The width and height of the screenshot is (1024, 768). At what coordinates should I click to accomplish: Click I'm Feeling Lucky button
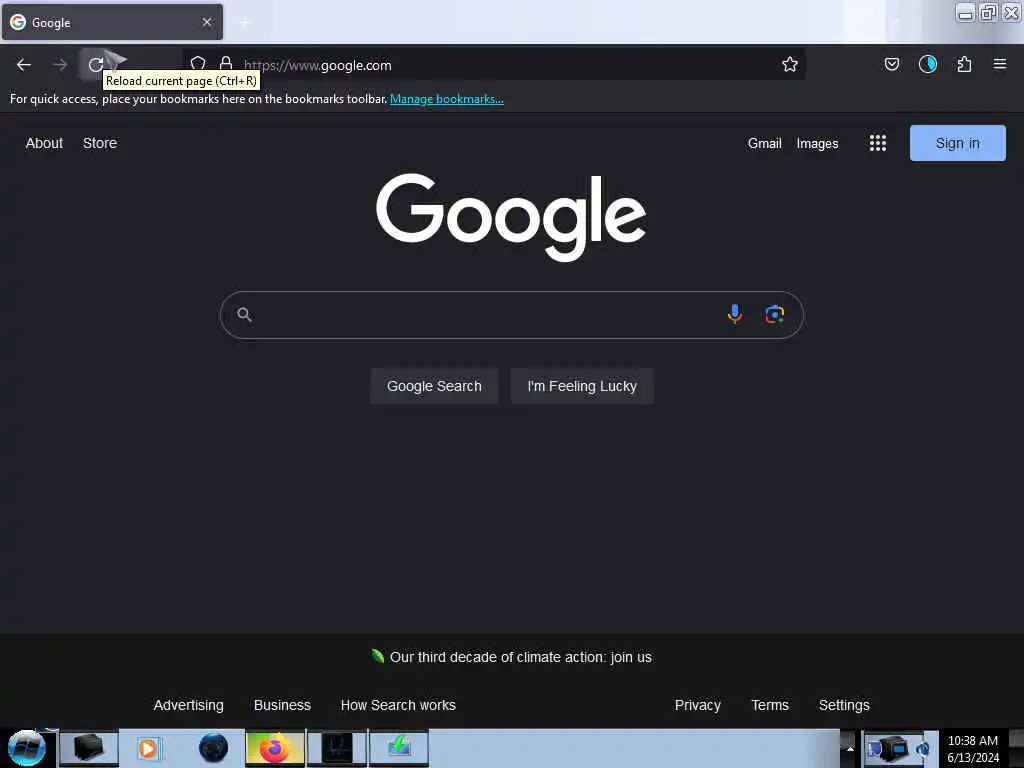click(x=582, y=386)
